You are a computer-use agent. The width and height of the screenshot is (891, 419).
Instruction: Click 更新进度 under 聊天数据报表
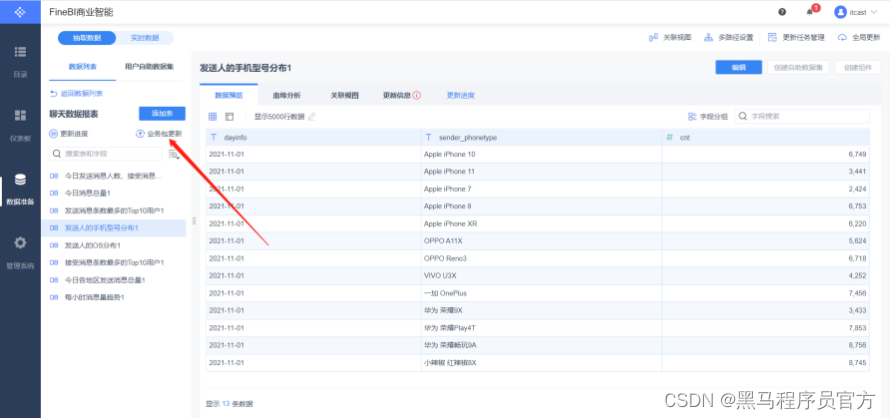click(69, 134)
